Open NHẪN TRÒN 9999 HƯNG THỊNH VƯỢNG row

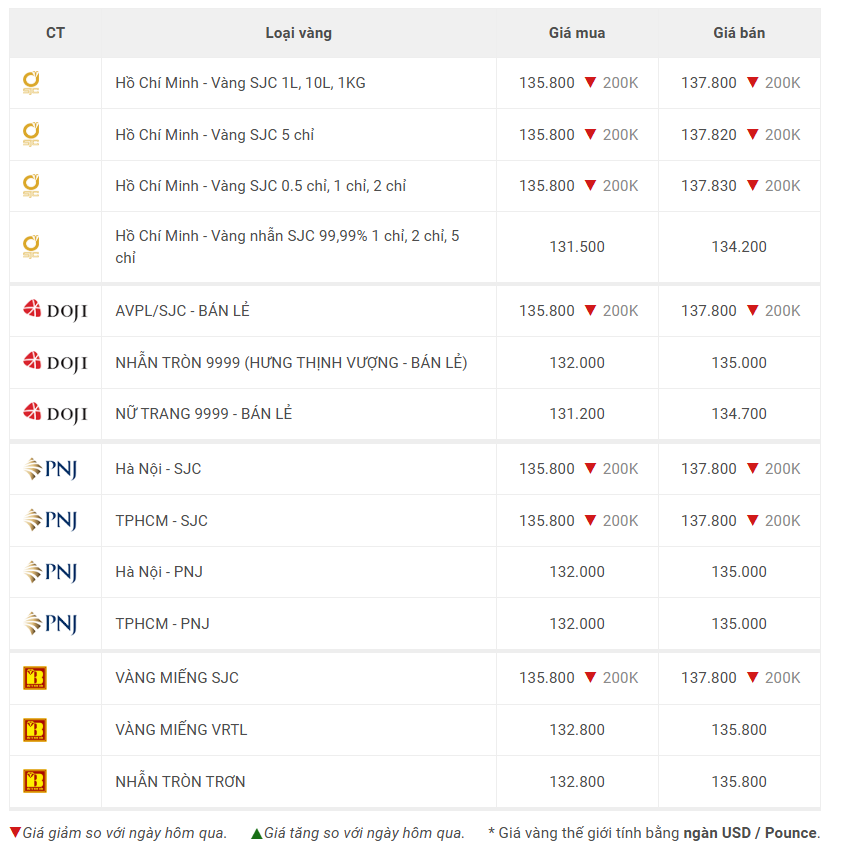pyautogui.click(x=291, y=363)
